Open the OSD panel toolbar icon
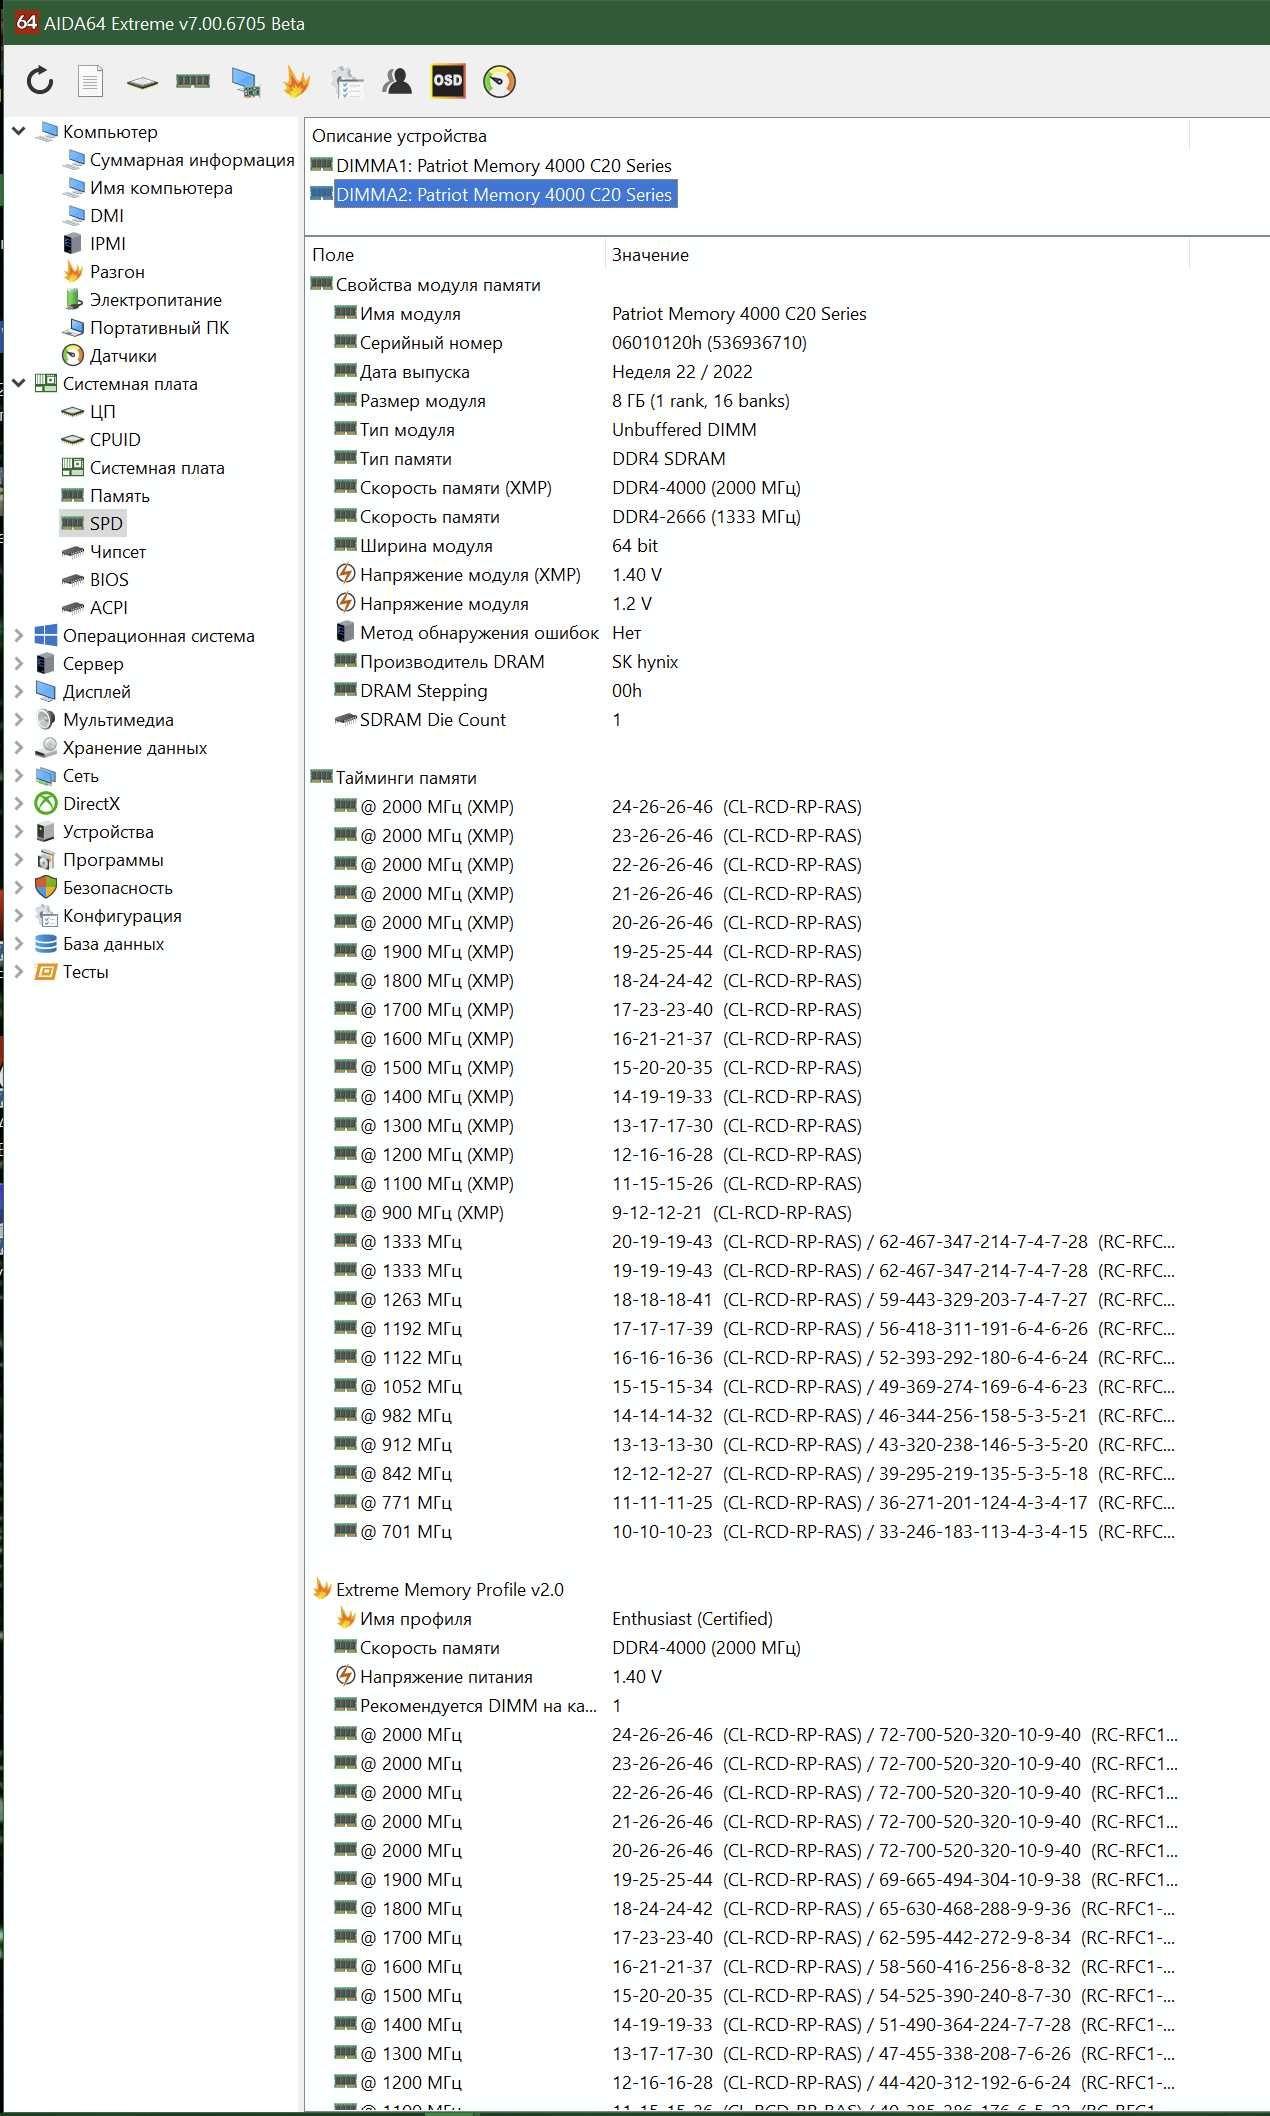Screen dimensions: 1270x2116 click(x=448, y=81)
